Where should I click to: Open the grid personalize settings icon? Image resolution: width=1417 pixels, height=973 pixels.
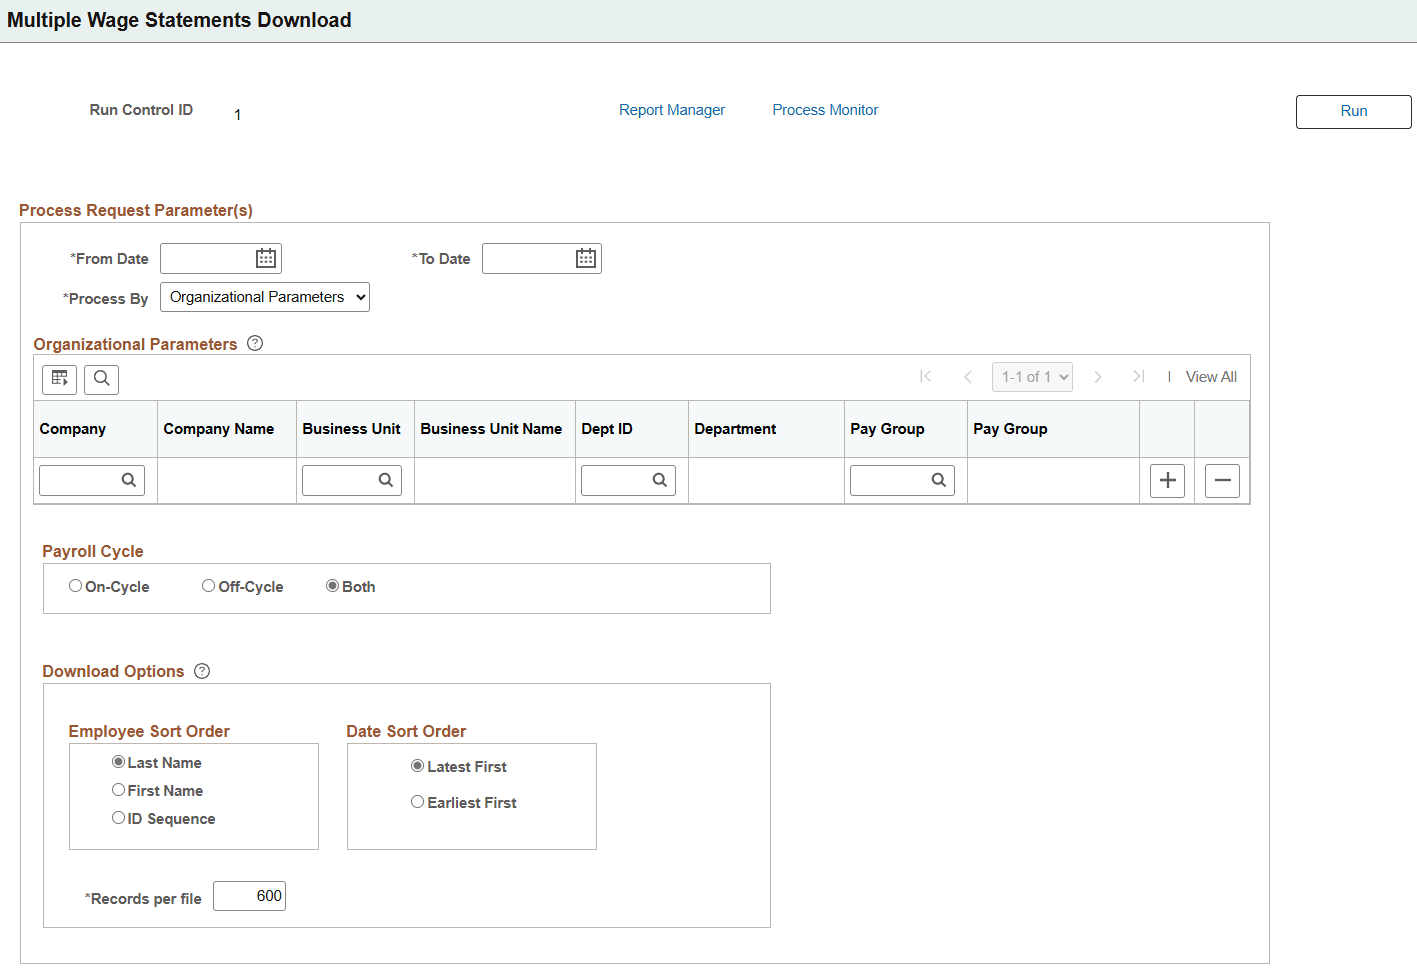point(59,379)
